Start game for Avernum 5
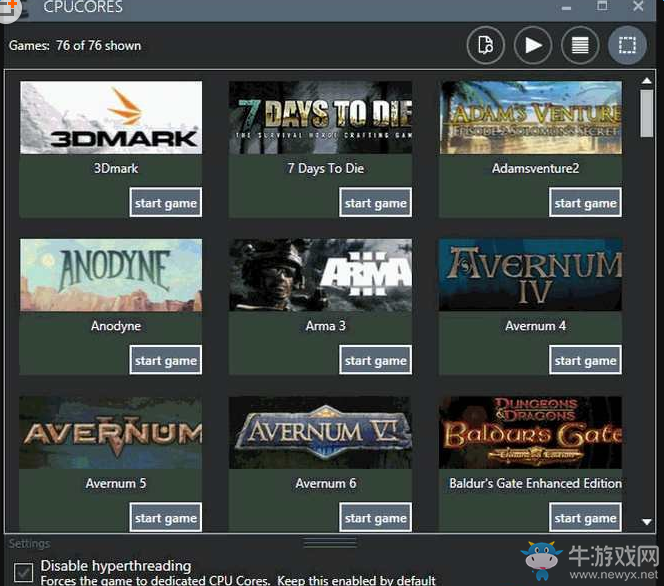Image resolution: width=664 pixels, height=586 pixels. pos(166,517)
